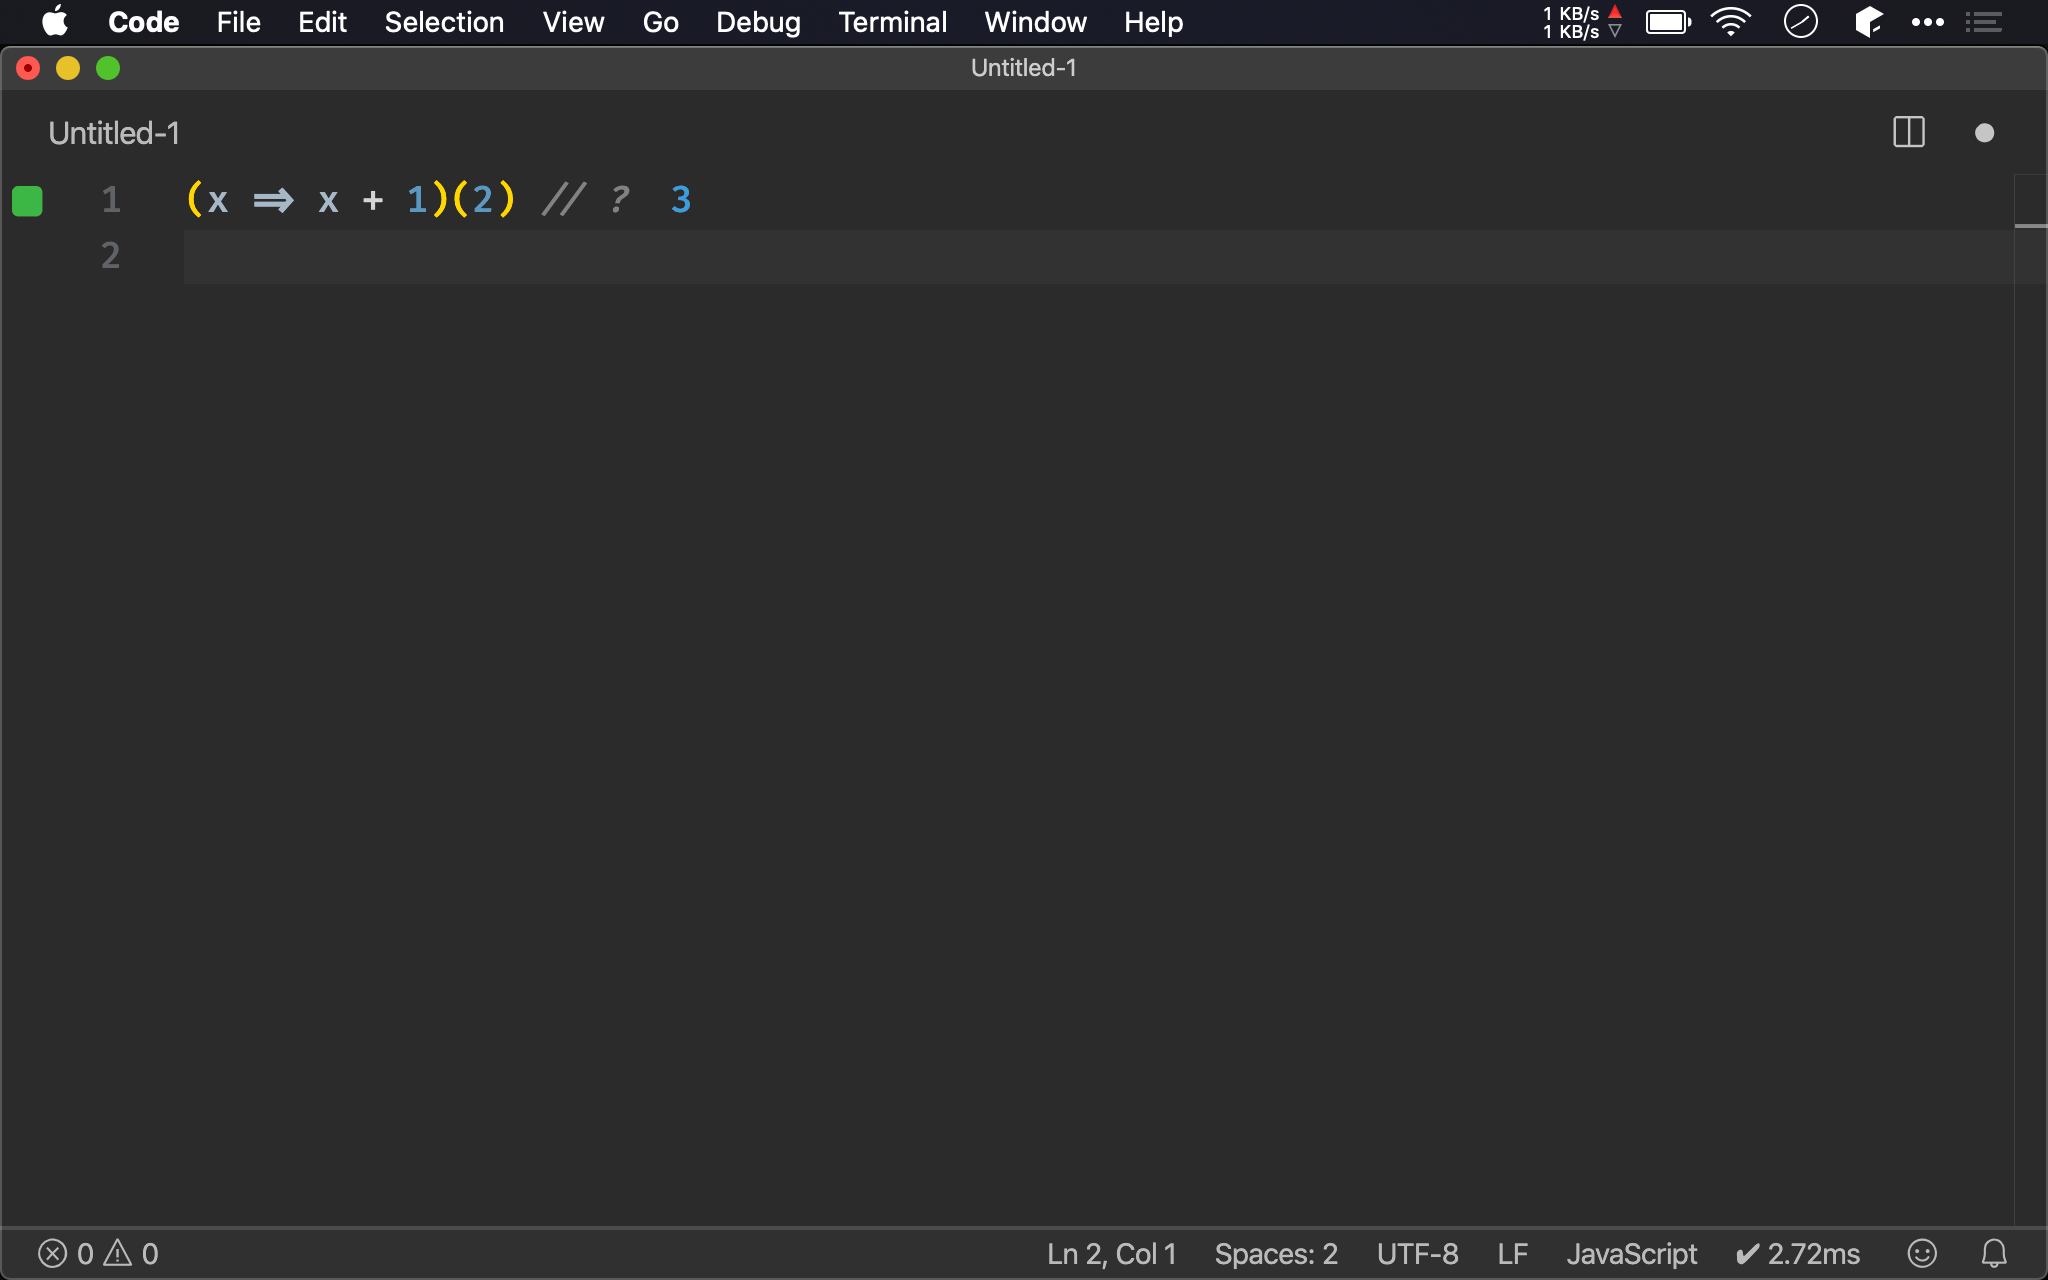Screen dimensions: 2048x1280
Task: Open the errors and warnings status
Action: pos(98,1253)
